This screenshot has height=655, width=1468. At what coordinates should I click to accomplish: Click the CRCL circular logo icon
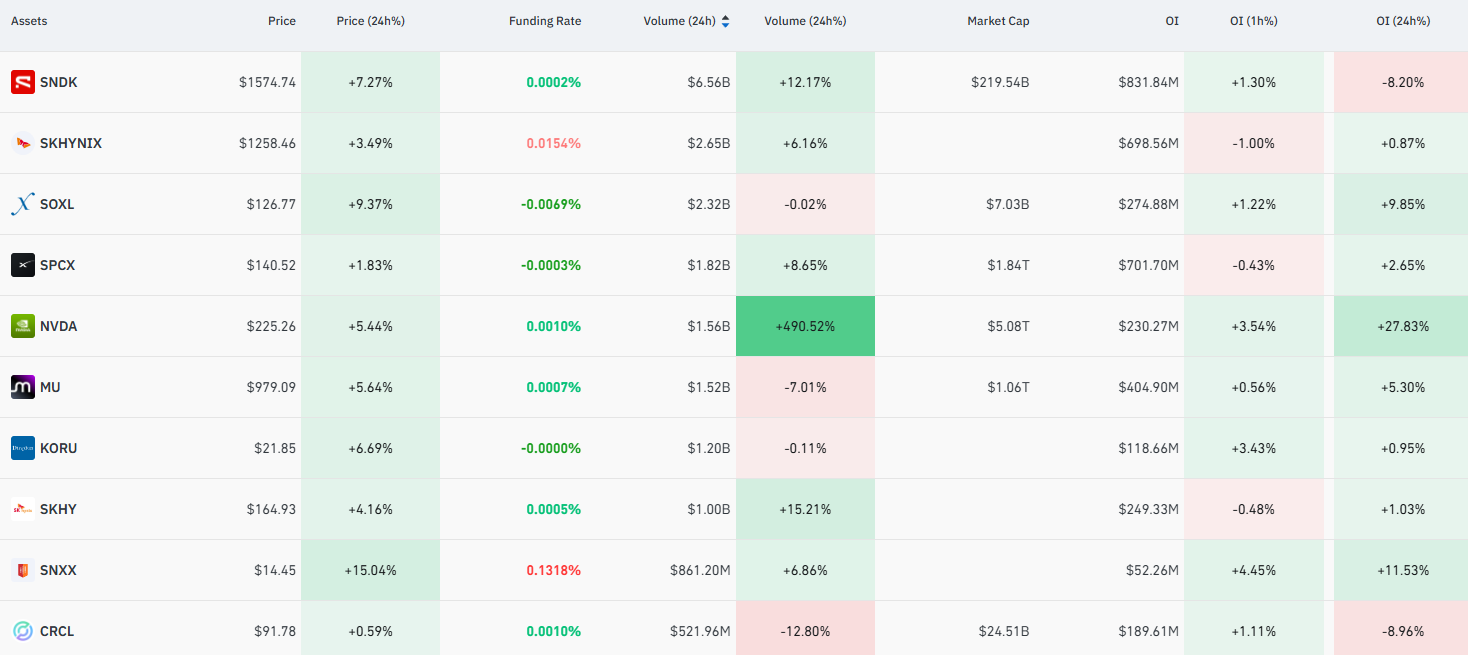tap(23, 631)
